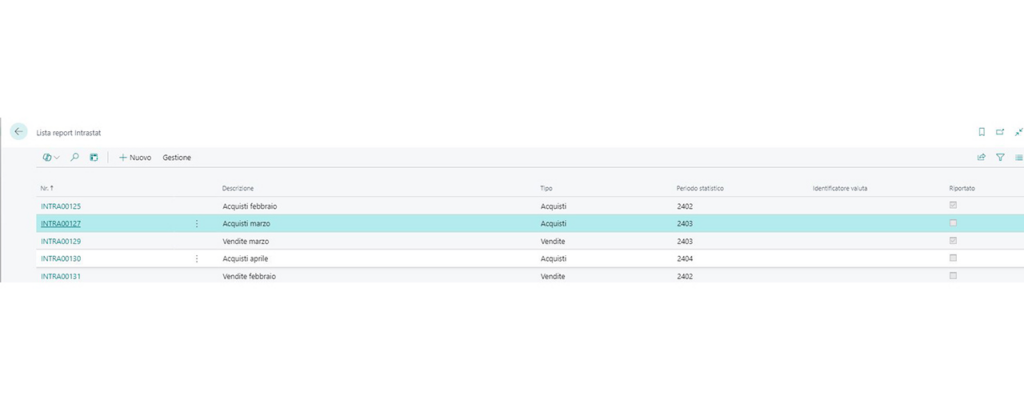This screenshot has height=400, width=1024.
Task: Click the Periodo statistico column header
Action: [x=700, y=188]
